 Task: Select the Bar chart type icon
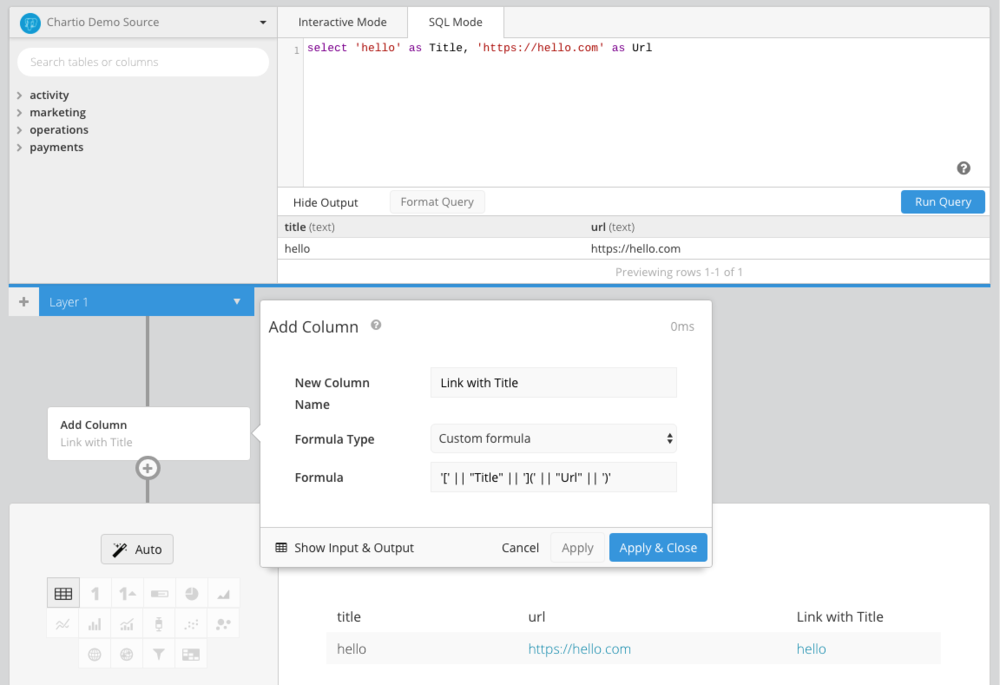tap(95, 624)
